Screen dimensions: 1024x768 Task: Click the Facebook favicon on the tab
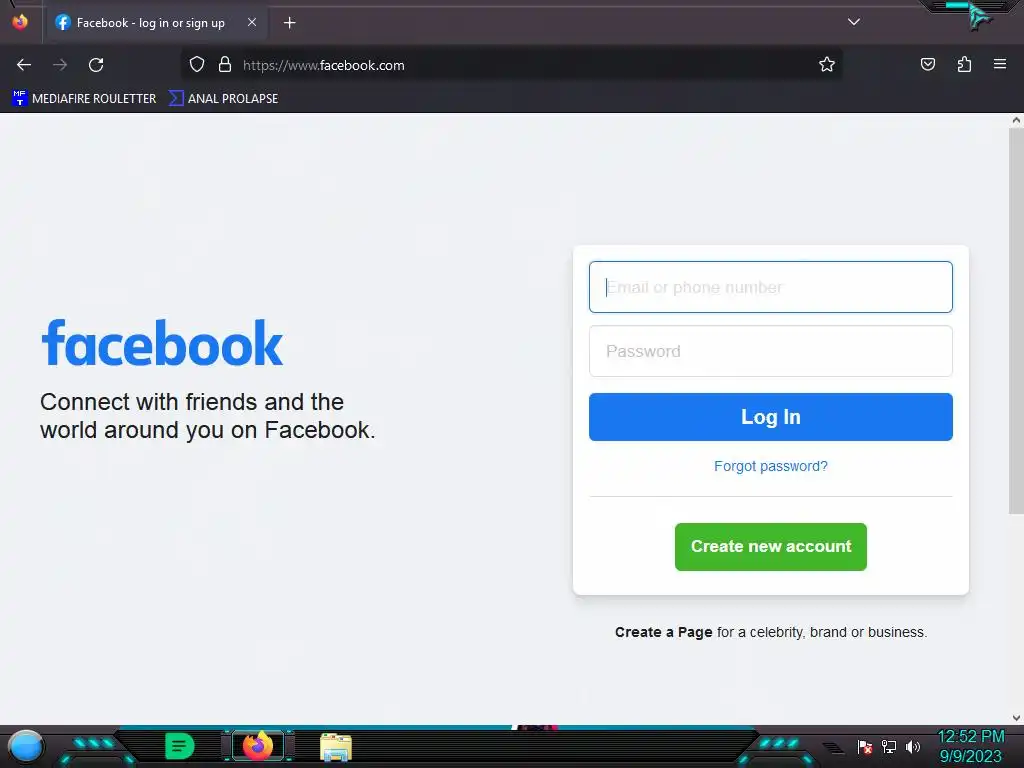tap(63, 23)
